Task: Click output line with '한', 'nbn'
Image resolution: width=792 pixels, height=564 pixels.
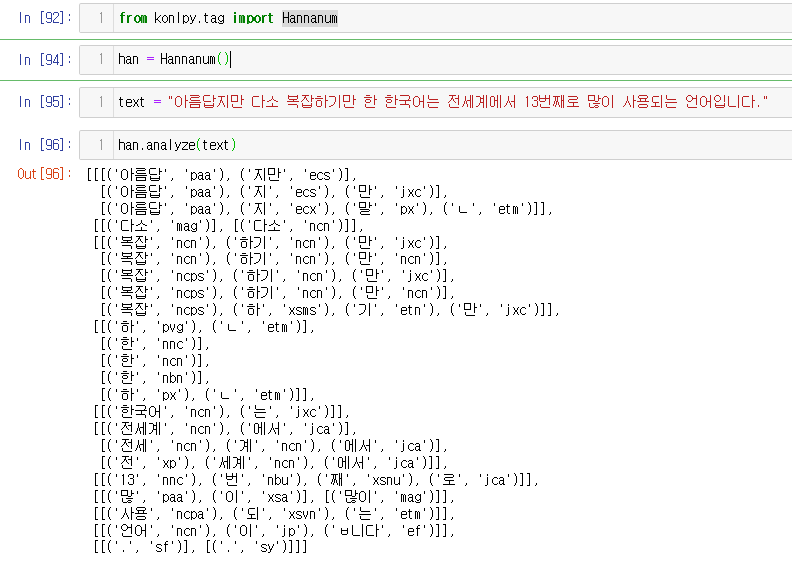Action: [155, 378]
